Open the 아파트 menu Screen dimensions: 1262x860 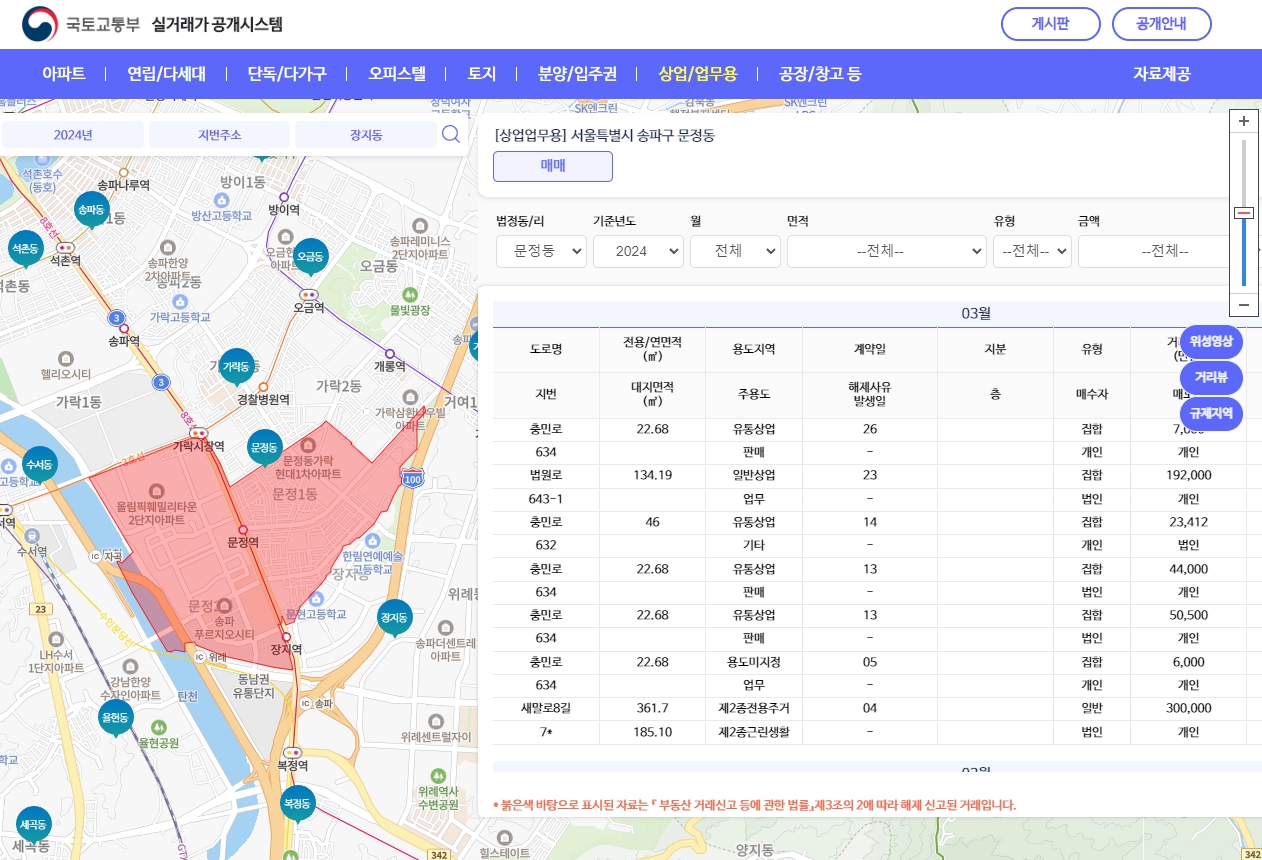point(63,74)
